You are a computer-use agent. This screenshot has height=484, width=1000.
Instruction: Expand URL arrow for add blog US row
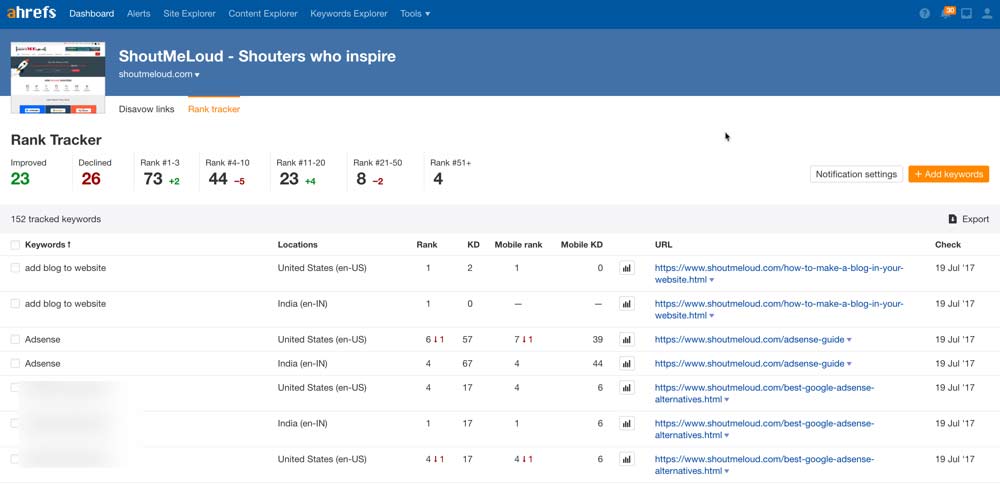[x=711, y=280]
